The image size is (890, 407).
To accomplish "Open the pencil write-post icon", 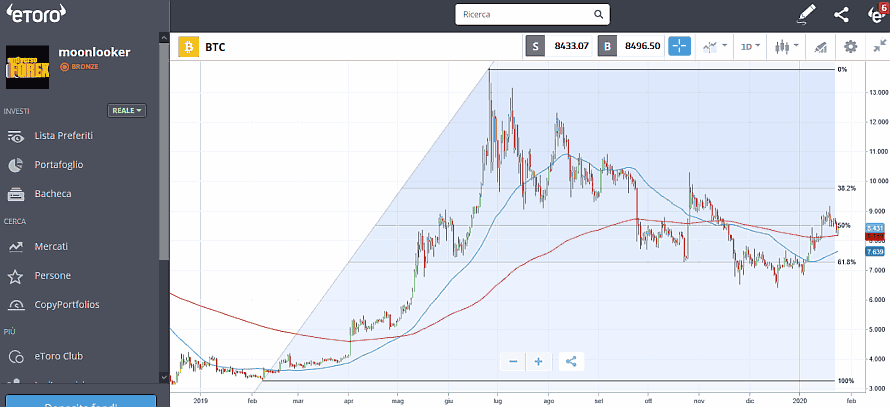I will pyautogui.click(x=806, y=14).
